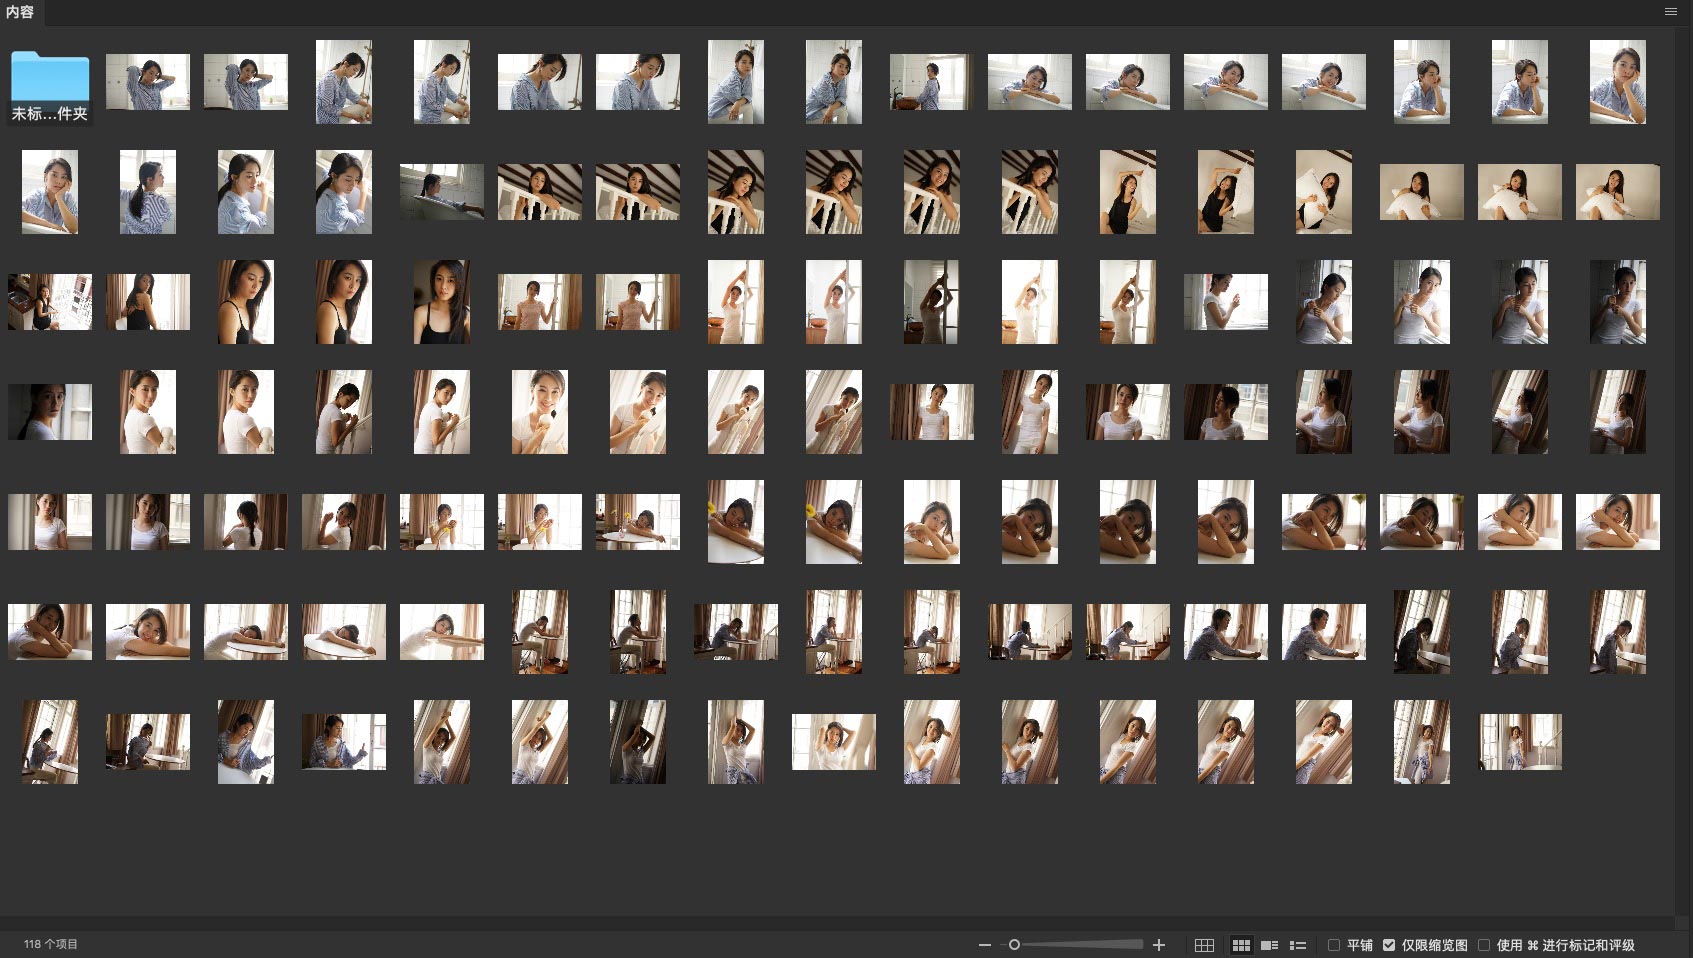The image size is (1693, 958).
Task: Switch to thumbnails view icon
Action: tap(1241, 945)
